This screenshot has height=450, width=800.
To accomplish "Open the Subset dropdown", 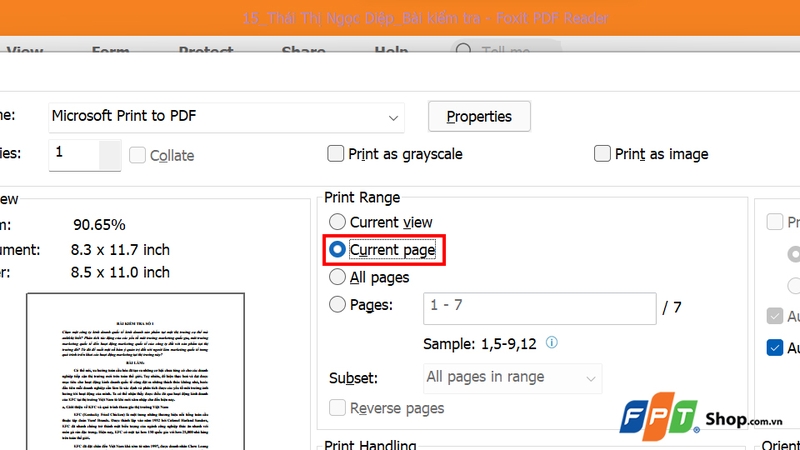I will click(x=512, y=378).
